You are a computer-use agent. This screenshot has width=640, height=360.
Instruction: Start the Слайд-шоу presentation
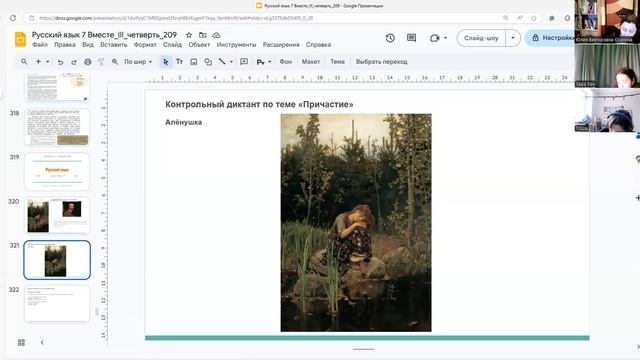pyautogui.click(x=481, y=38)
